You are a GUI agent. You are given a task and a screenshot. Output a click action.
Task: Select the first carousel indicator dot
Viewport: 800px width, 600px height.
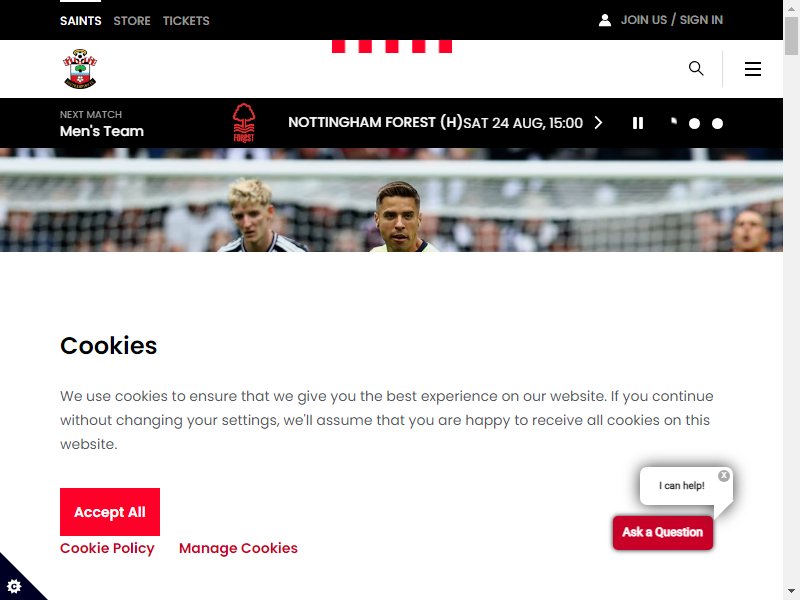click(x=673, y=122)
